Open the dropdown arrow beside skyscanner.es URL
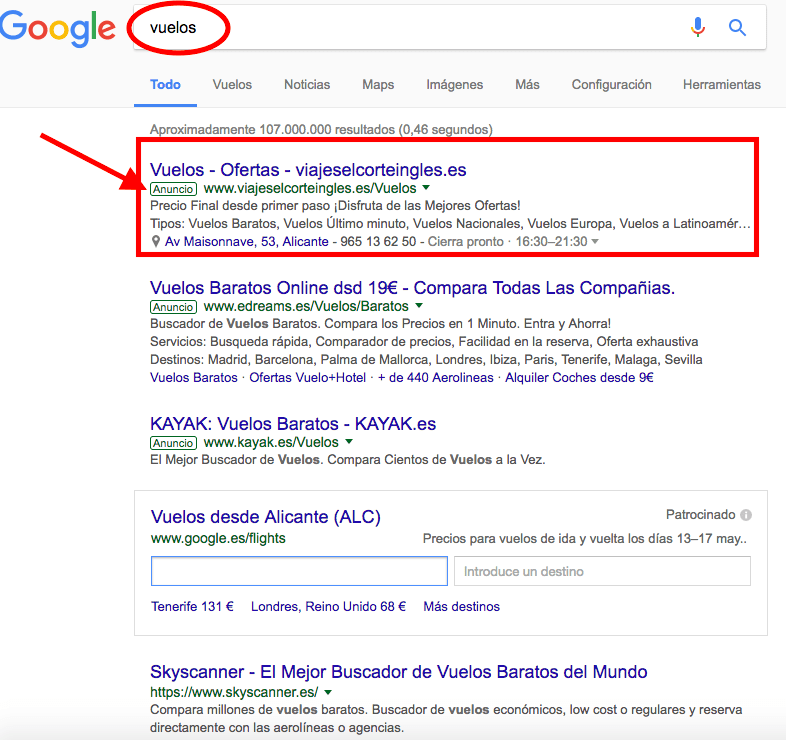Screen dimensions: 786x740 click(x=328, y=692)
